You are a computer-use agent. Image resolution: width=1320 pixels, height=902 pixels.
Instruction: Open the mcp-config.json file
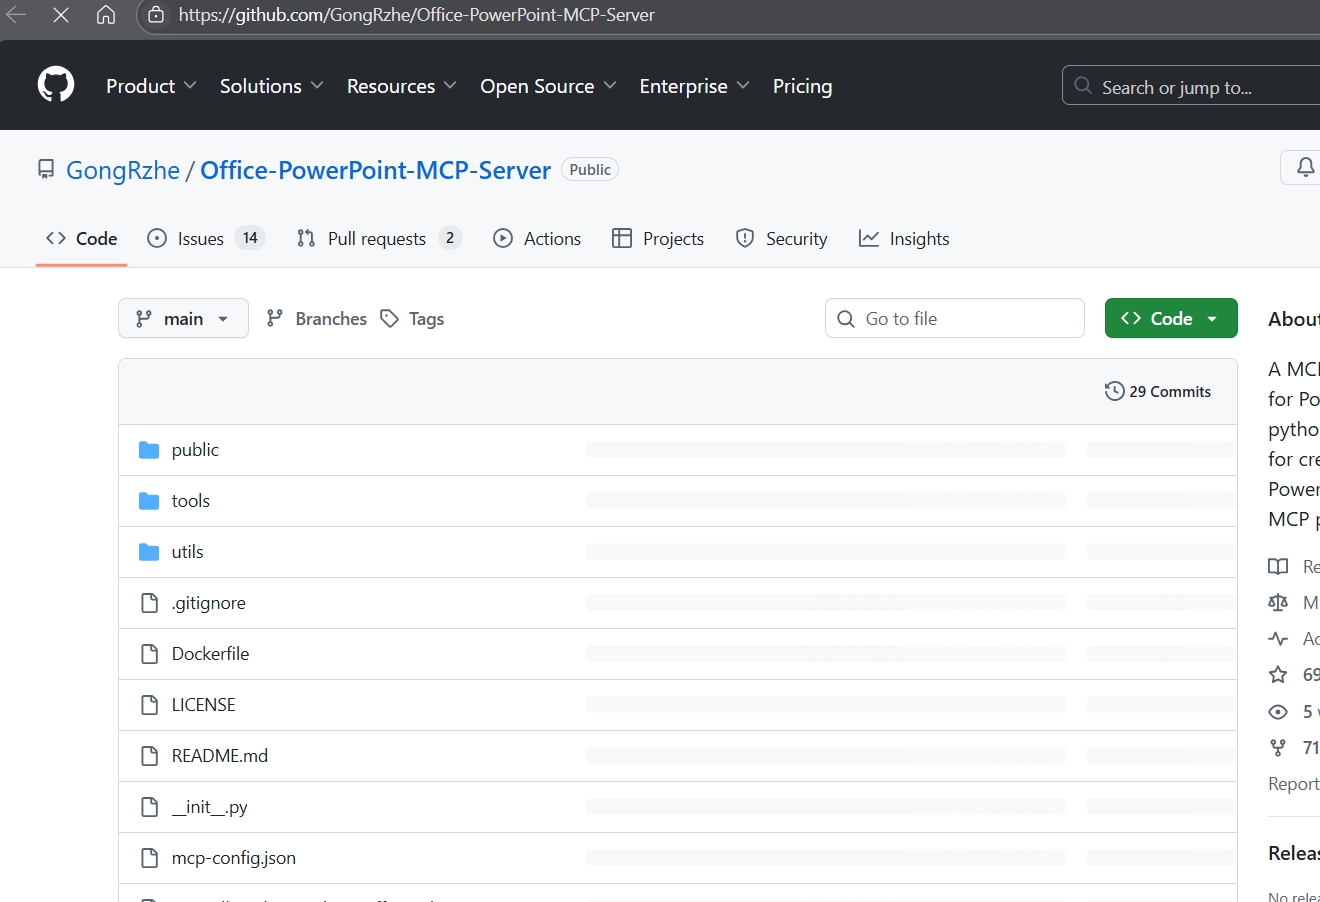click(234, 858)
